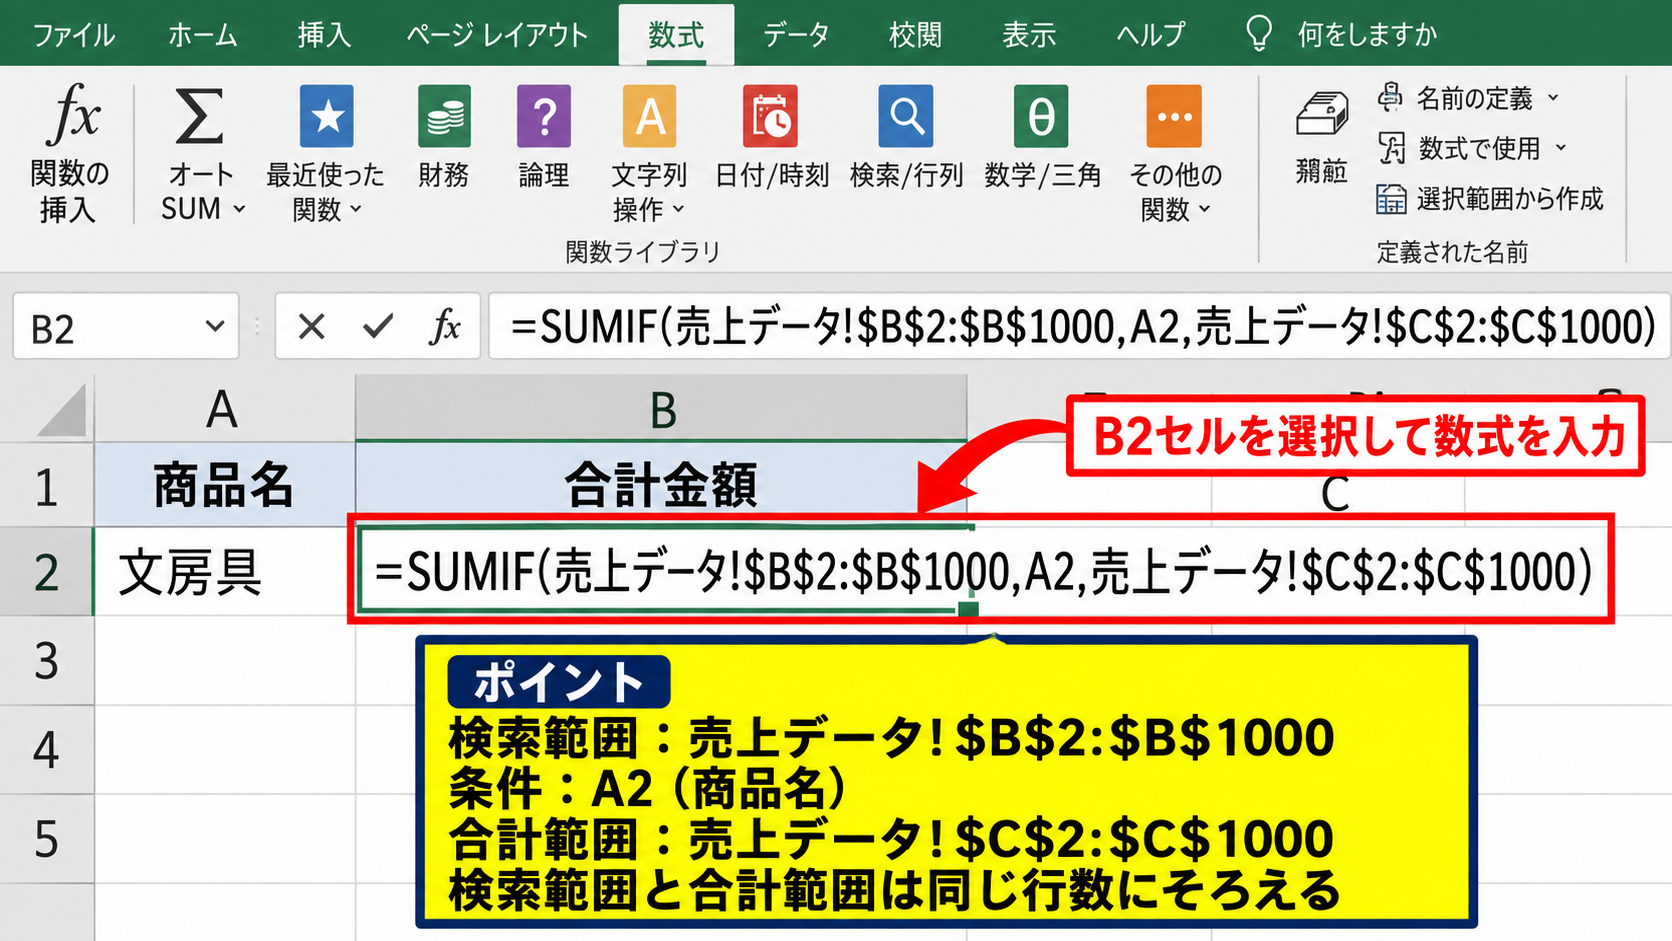Switch to the ホーム tab
This screenshot has width=1672, height=941.
point(203,35)
